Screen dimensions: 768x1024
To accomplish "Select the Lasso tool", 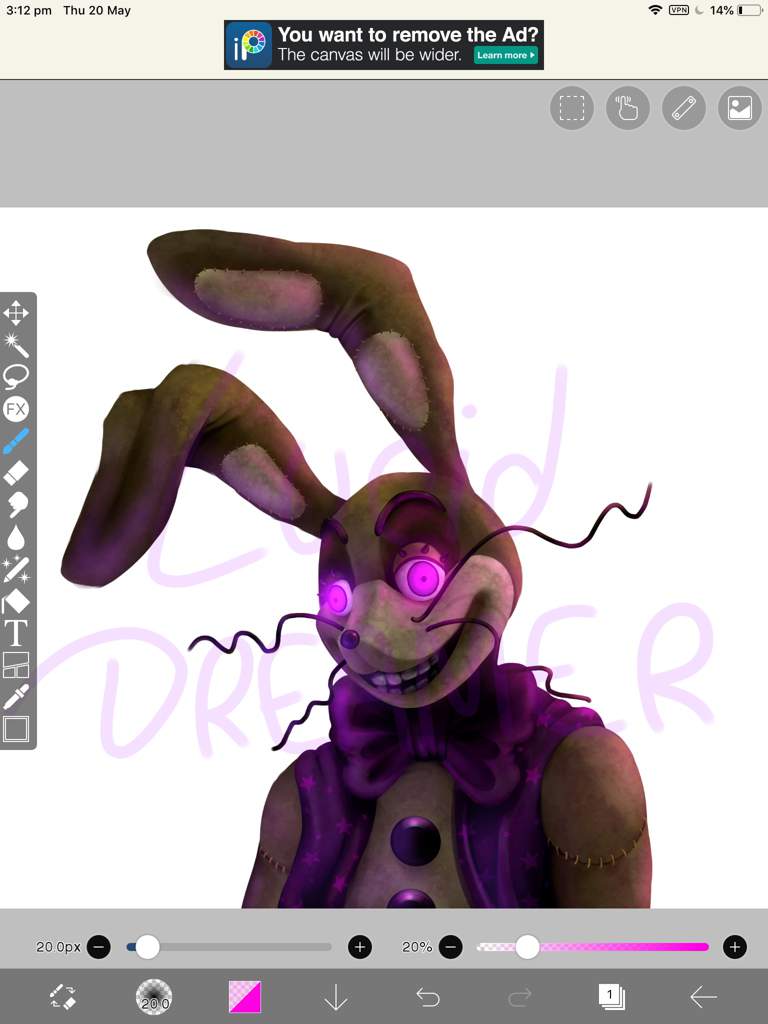I will 16,377.
